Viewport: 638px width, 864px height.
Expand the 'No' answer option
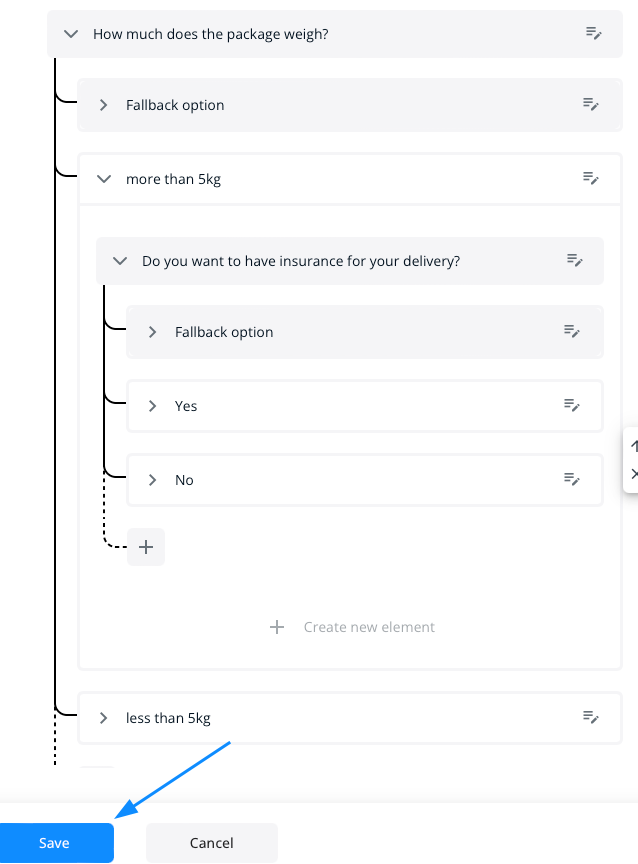coord(152,480)
